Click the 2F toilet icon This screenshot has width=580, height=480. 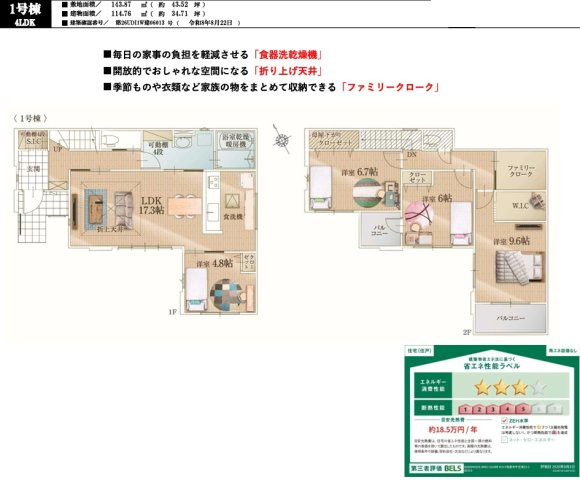tap(433, 140)
